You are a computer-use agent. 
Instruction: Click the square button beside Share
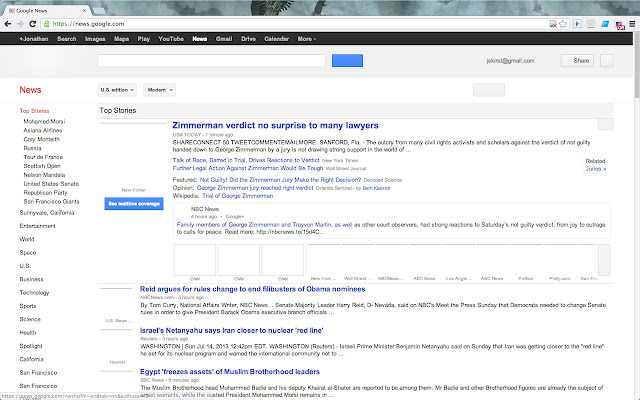coord(607,61)
